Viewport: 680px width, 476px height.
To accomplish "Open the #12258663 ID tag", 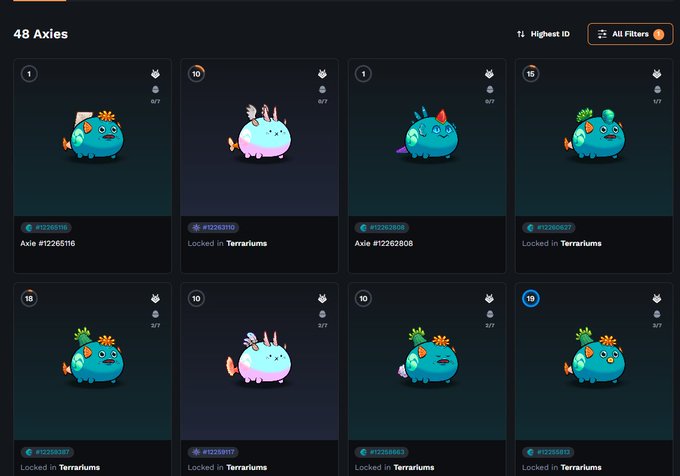I will [382, 452].
